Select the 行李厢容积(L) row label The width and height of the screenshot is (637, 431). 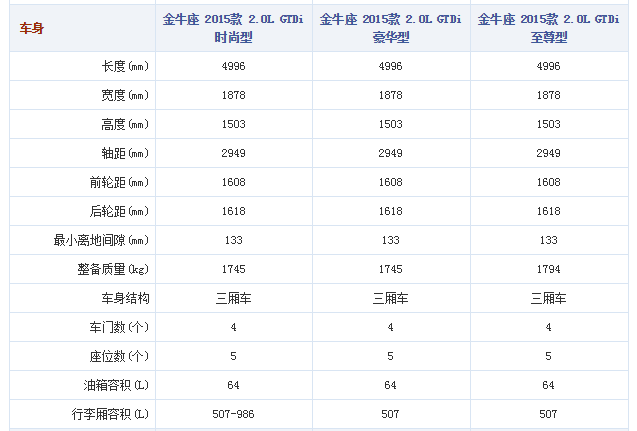110,414
